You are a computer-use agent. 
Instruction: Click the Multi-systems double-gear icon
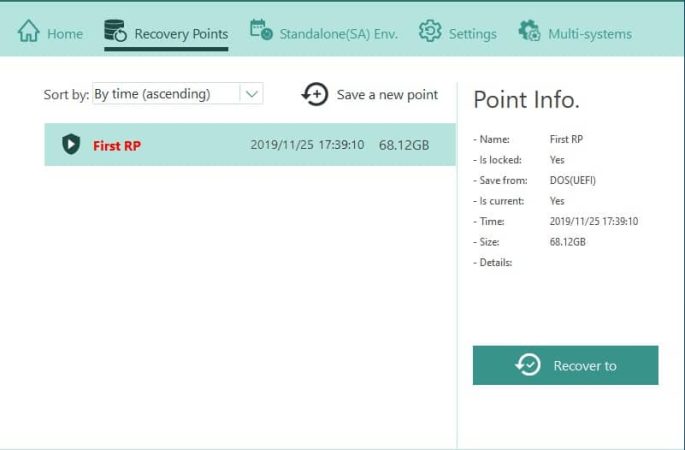pyautogui.click(x=529, y=32)
